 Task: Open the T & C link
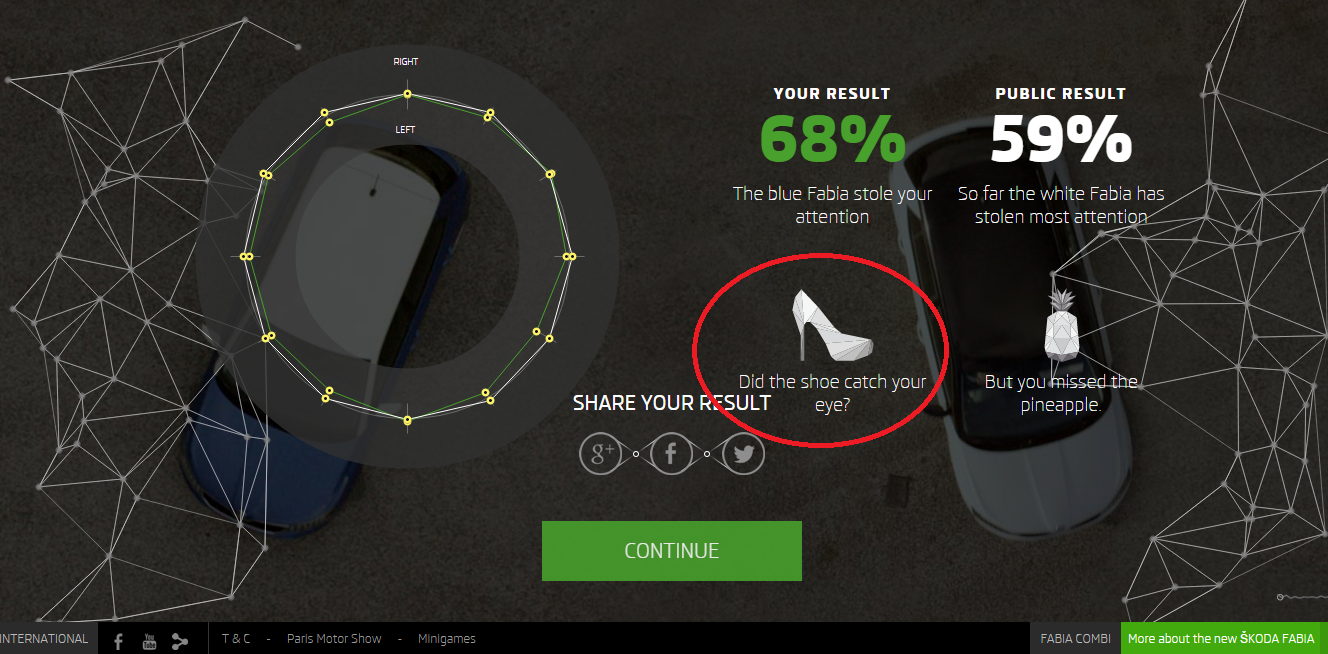(236, 638)
